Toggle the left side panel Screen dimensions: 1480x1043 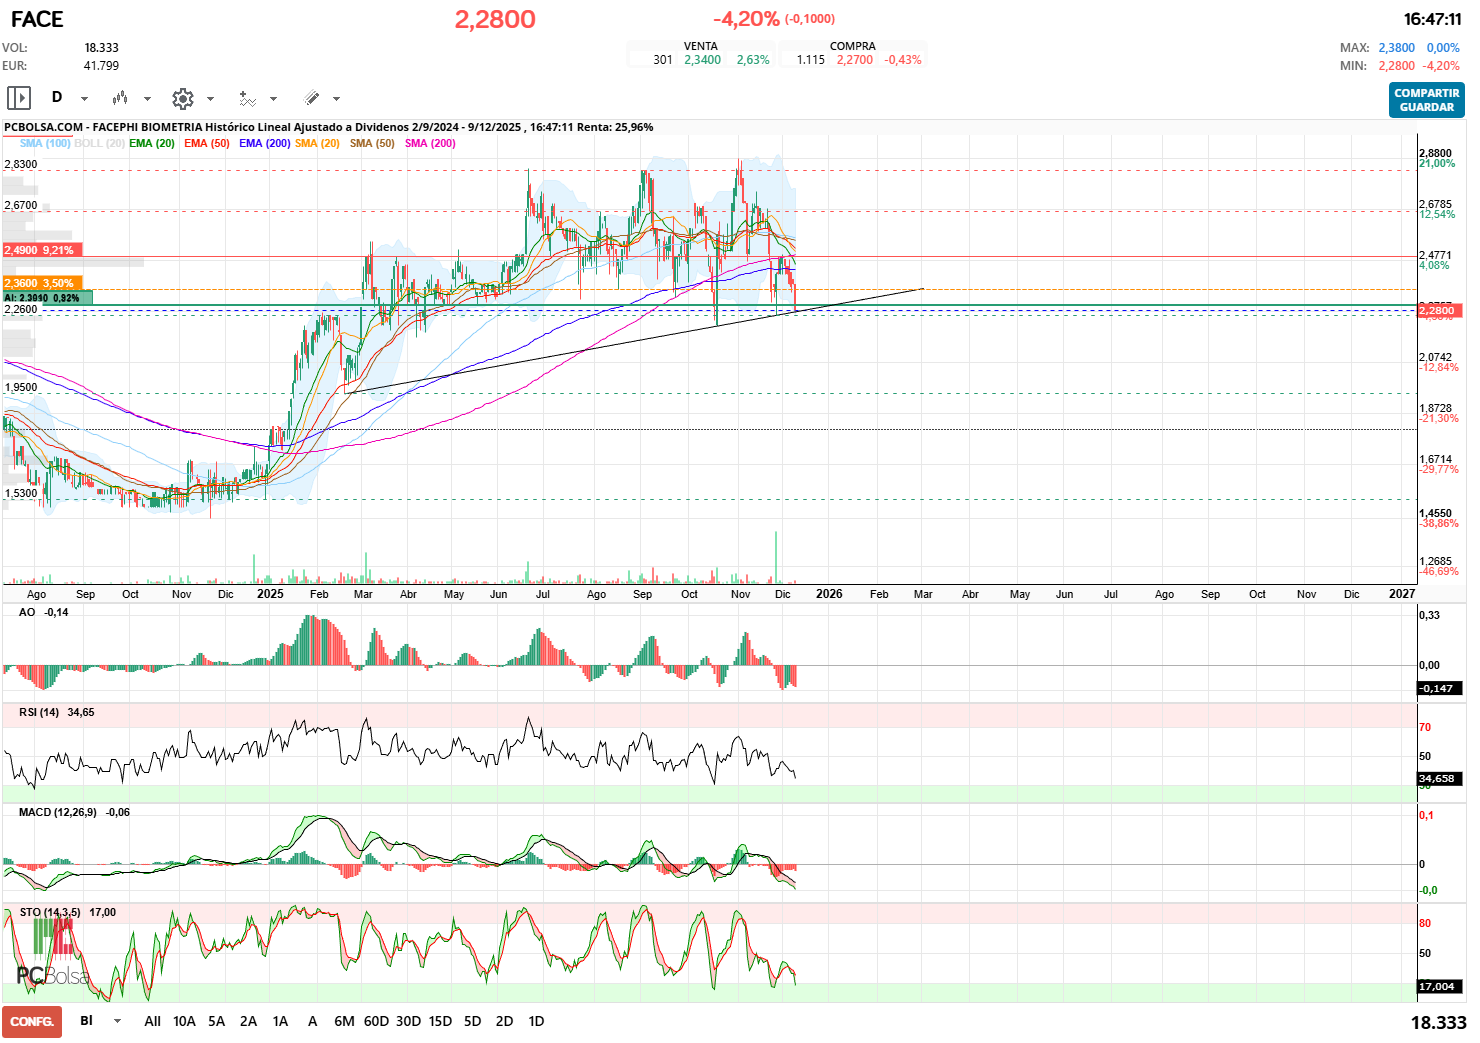18,98
